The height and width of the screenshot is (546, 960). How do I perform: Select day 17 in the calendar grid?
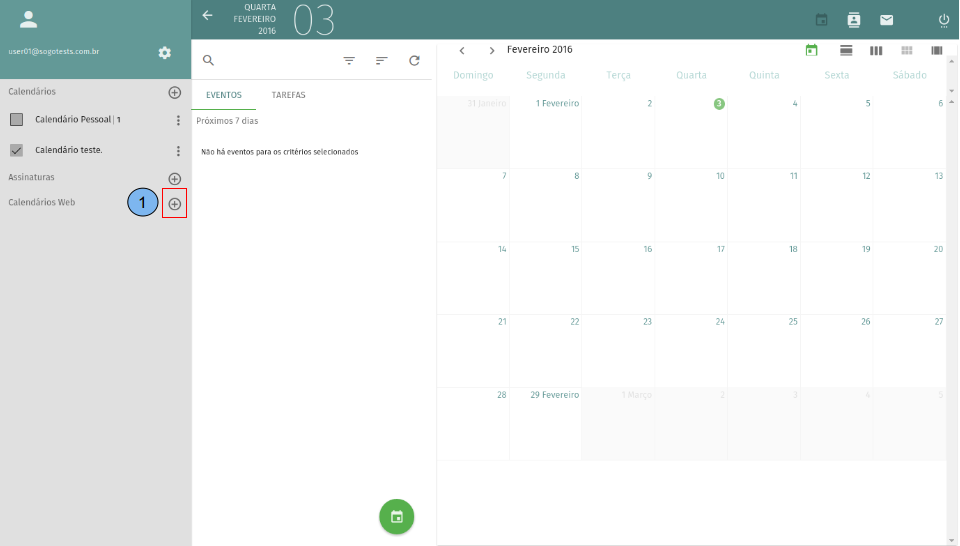point(691,277)
